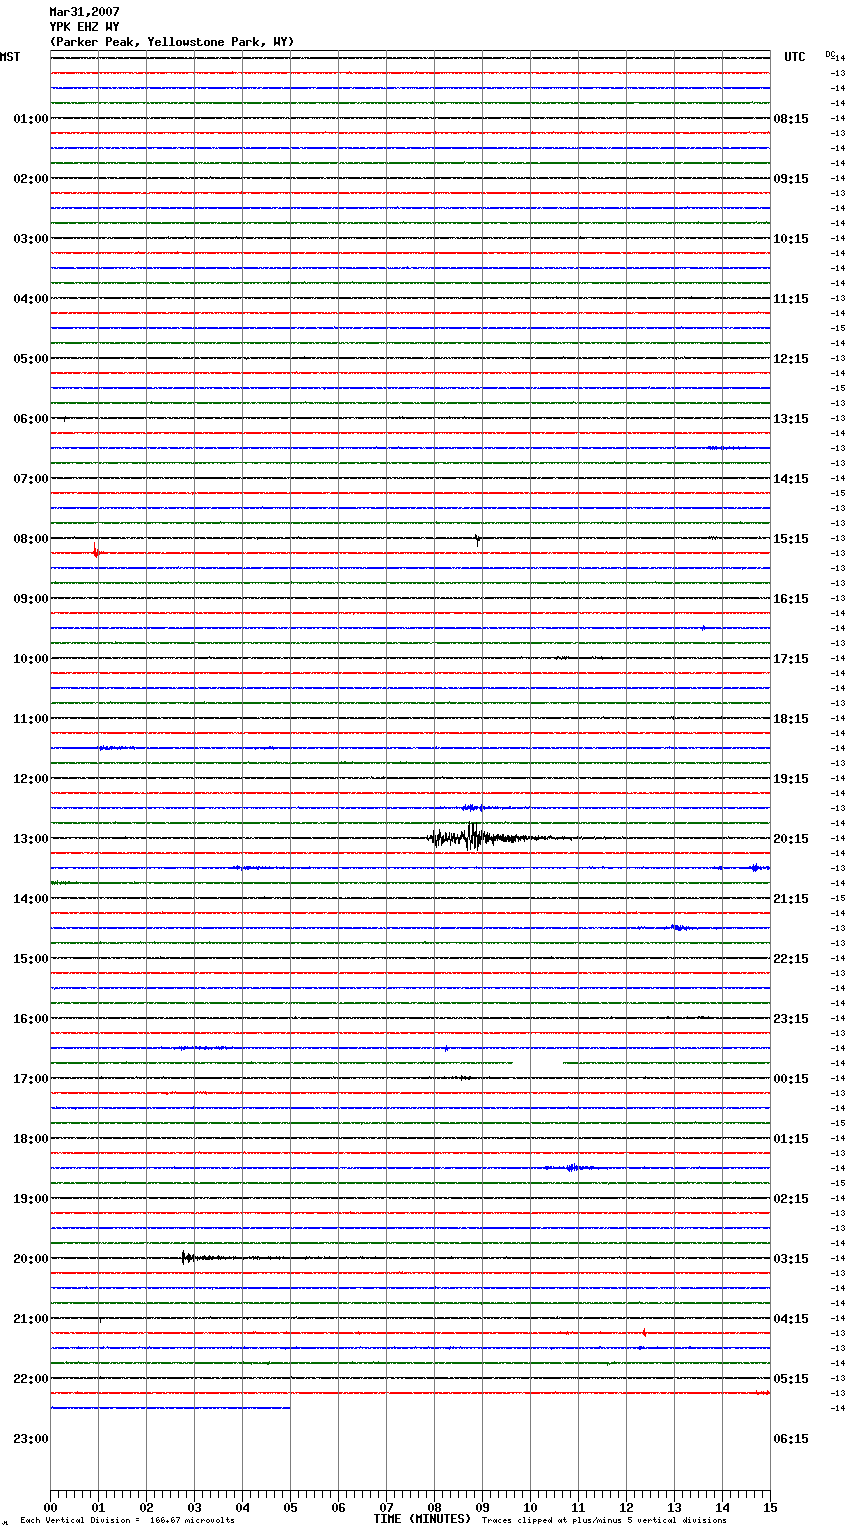850x1534 pixels.
Task: Click the 07:00 MST hour label
Action: point(30,479)
